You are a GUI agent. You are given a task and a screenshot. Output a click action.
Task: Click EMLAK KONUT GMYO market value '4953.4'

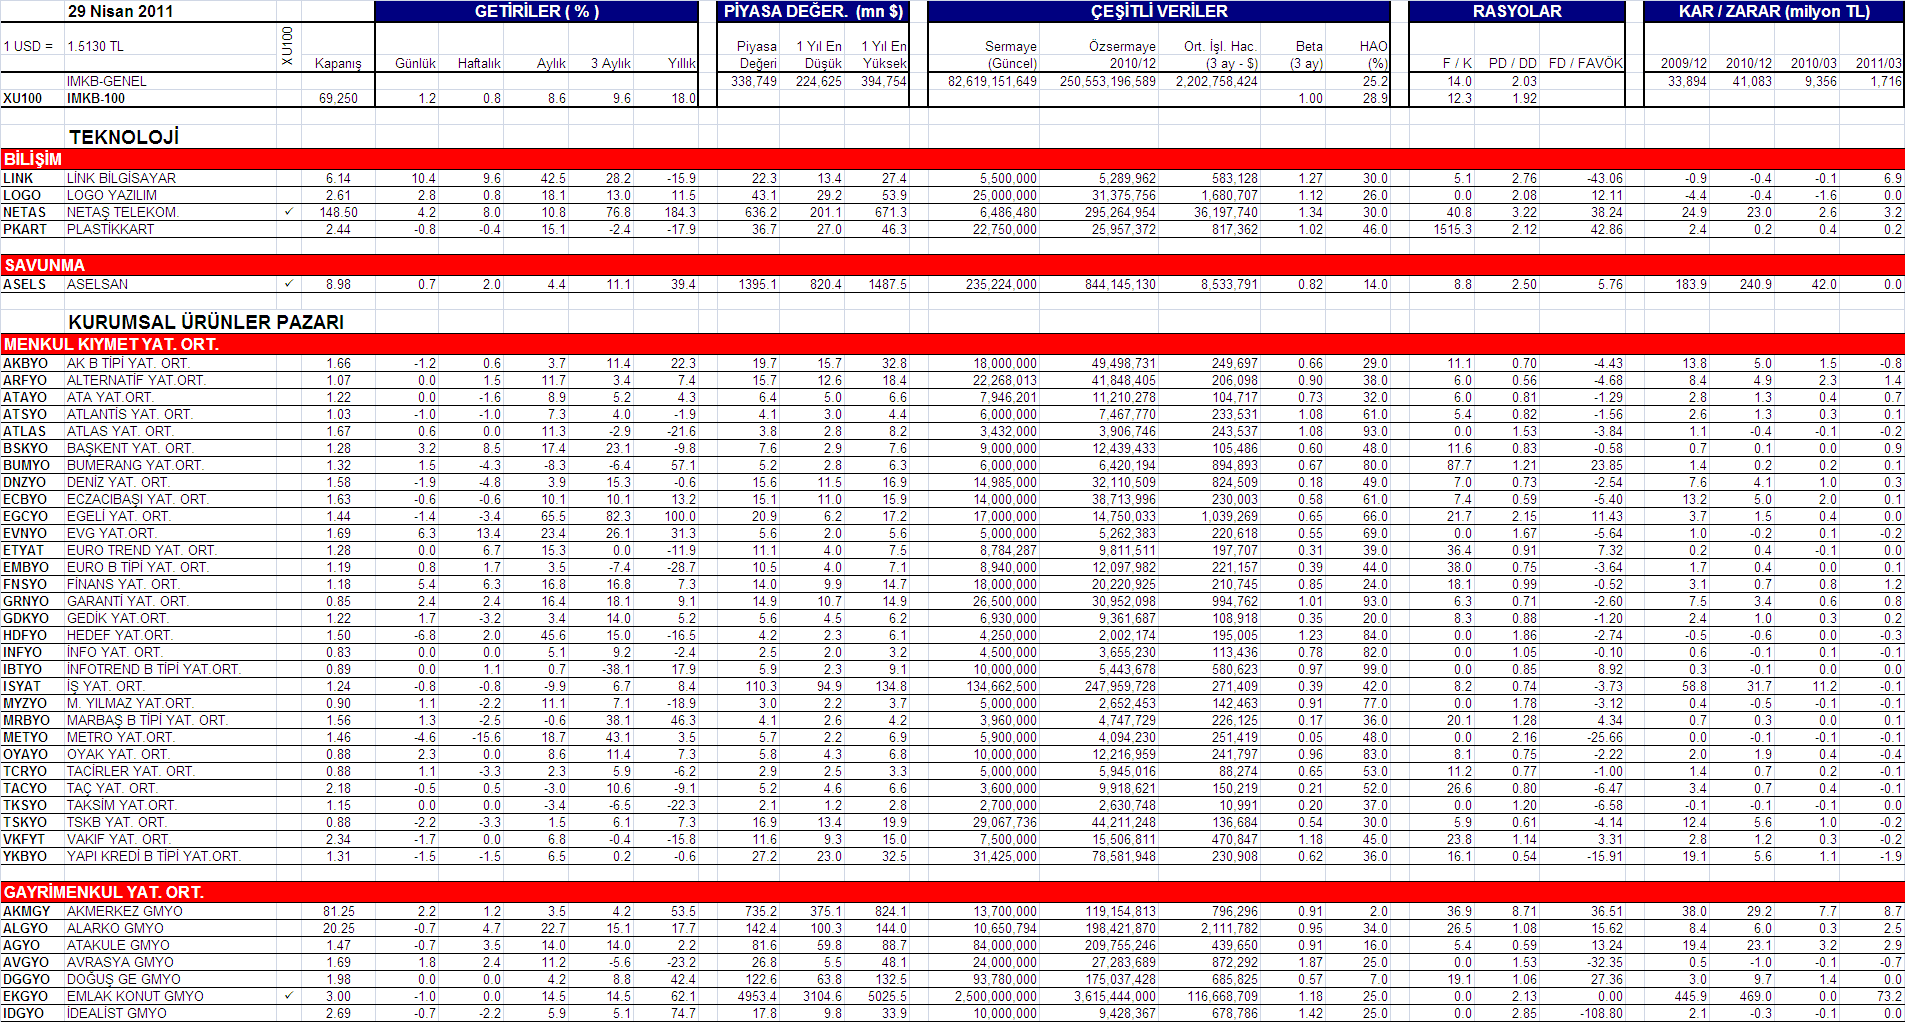(x=757, y=996)
